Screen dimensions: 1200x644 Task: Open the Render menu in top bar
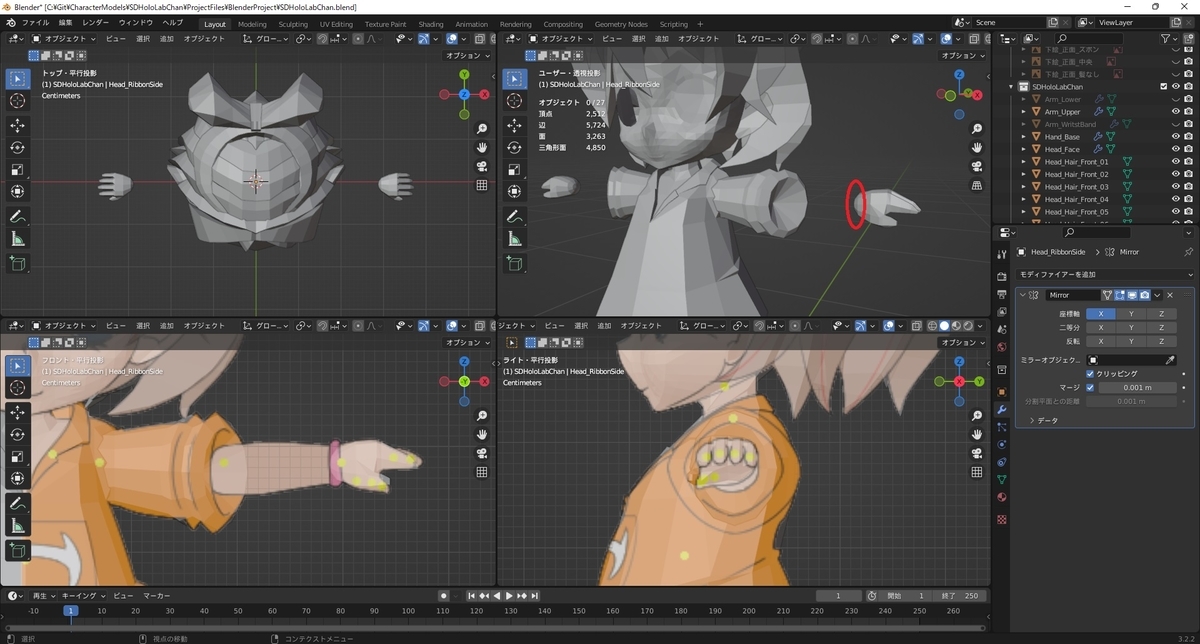click(x=96, y=22)
